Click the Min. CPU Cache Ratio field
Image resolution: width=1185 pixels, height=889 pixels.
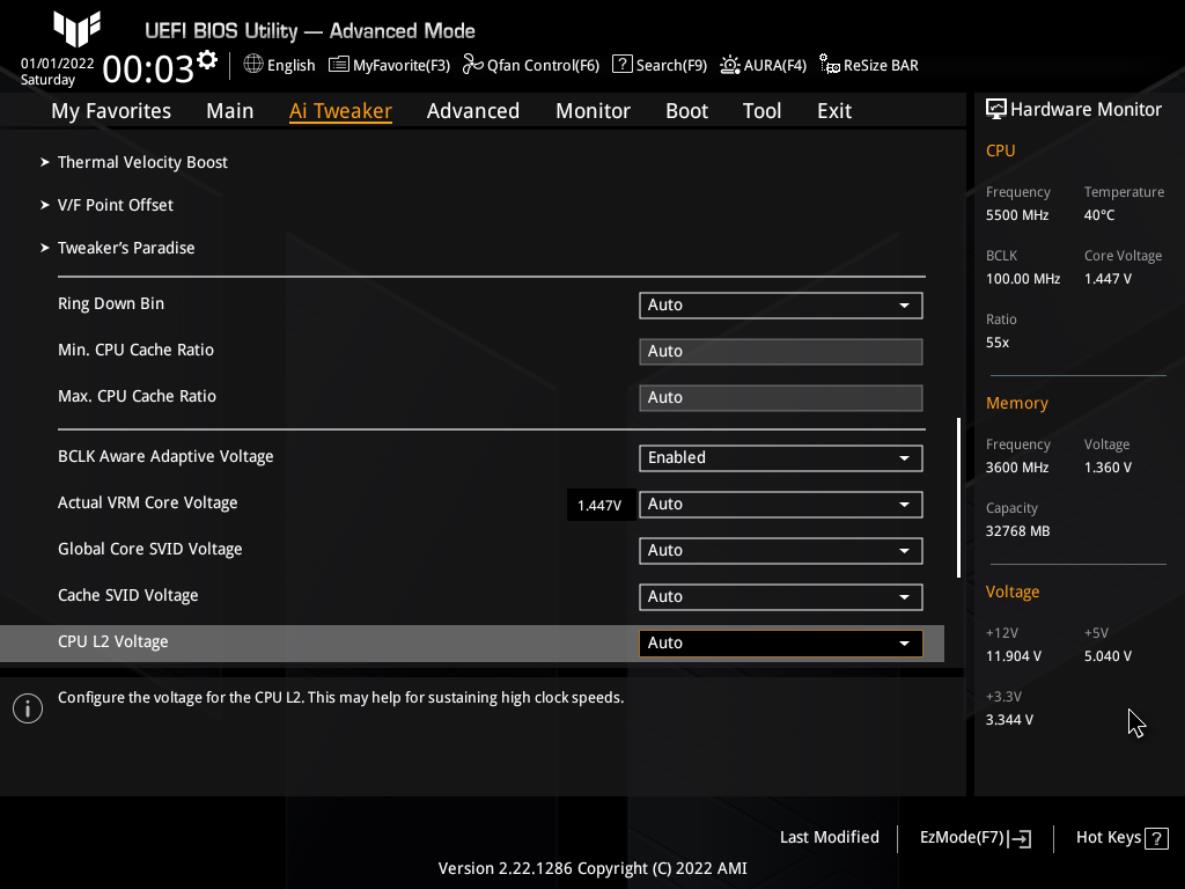pos(780,351)
